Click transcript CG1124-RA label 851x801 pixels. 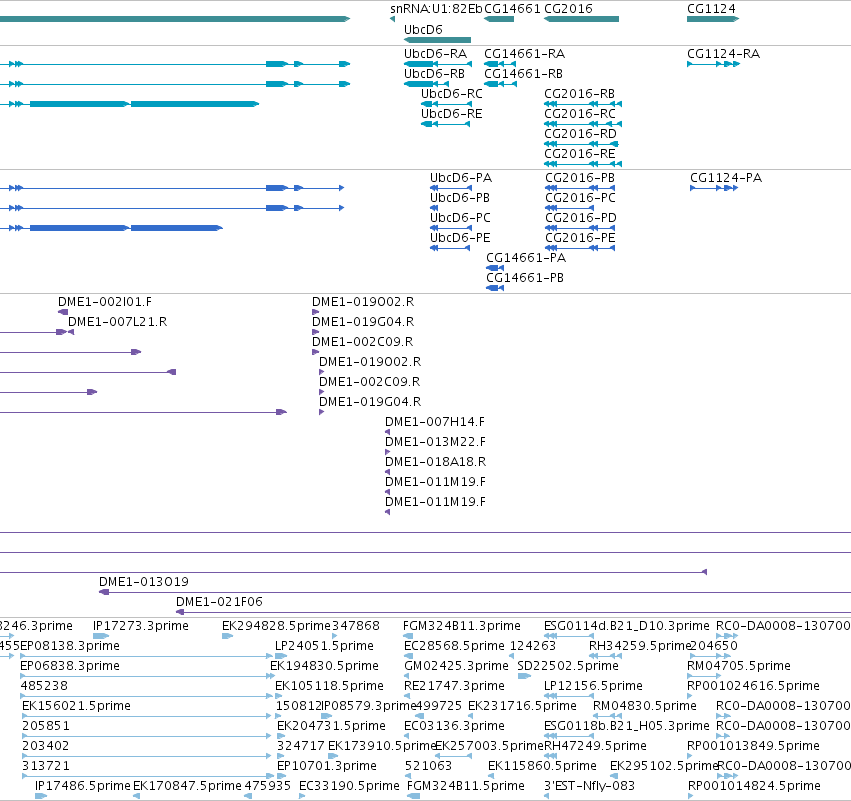coord(723,54)
